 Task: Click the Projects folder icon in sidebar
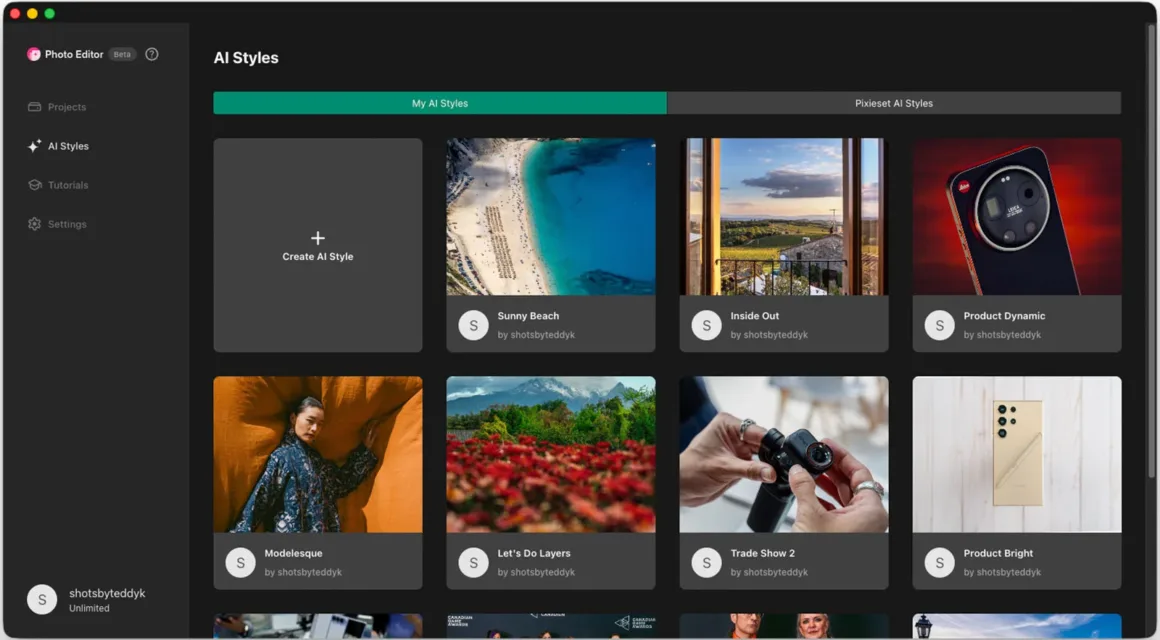(x=34, y=107)
